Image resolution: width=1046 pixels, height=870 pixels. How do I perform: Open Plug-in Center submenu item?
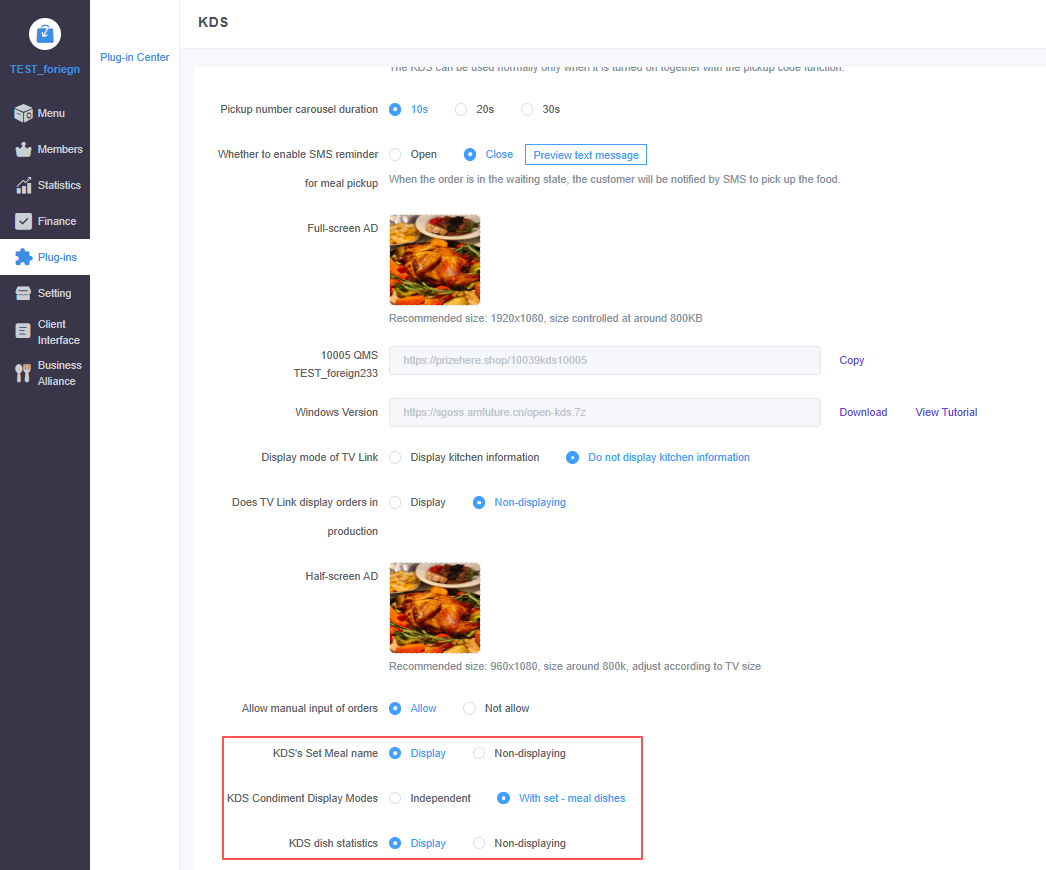pos(135,58)
